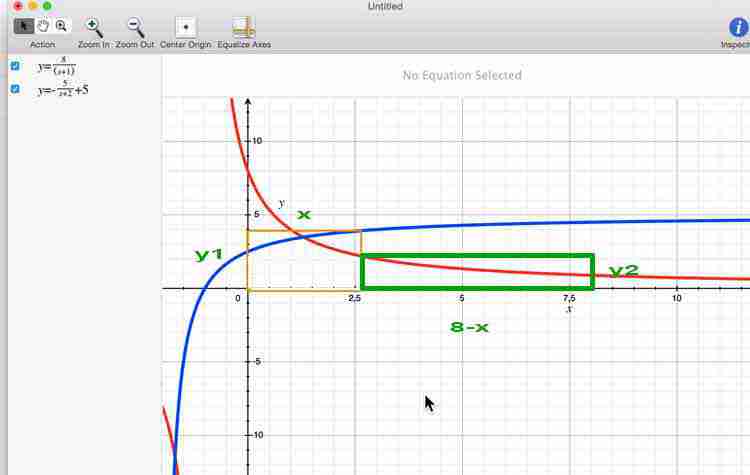Click the Zoom In toolbar icon
Image resolution: width=750 pixels, height=475 pixels.
click(94, 28)
